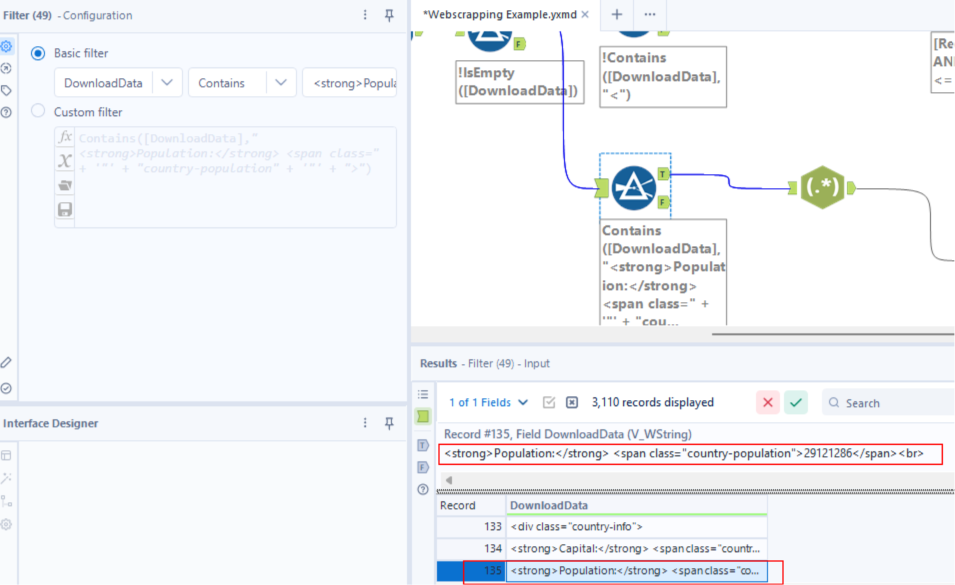
Task: Open the configuration gear tab in sidebar
Action: pyautogui.click(x=7, y=46)
